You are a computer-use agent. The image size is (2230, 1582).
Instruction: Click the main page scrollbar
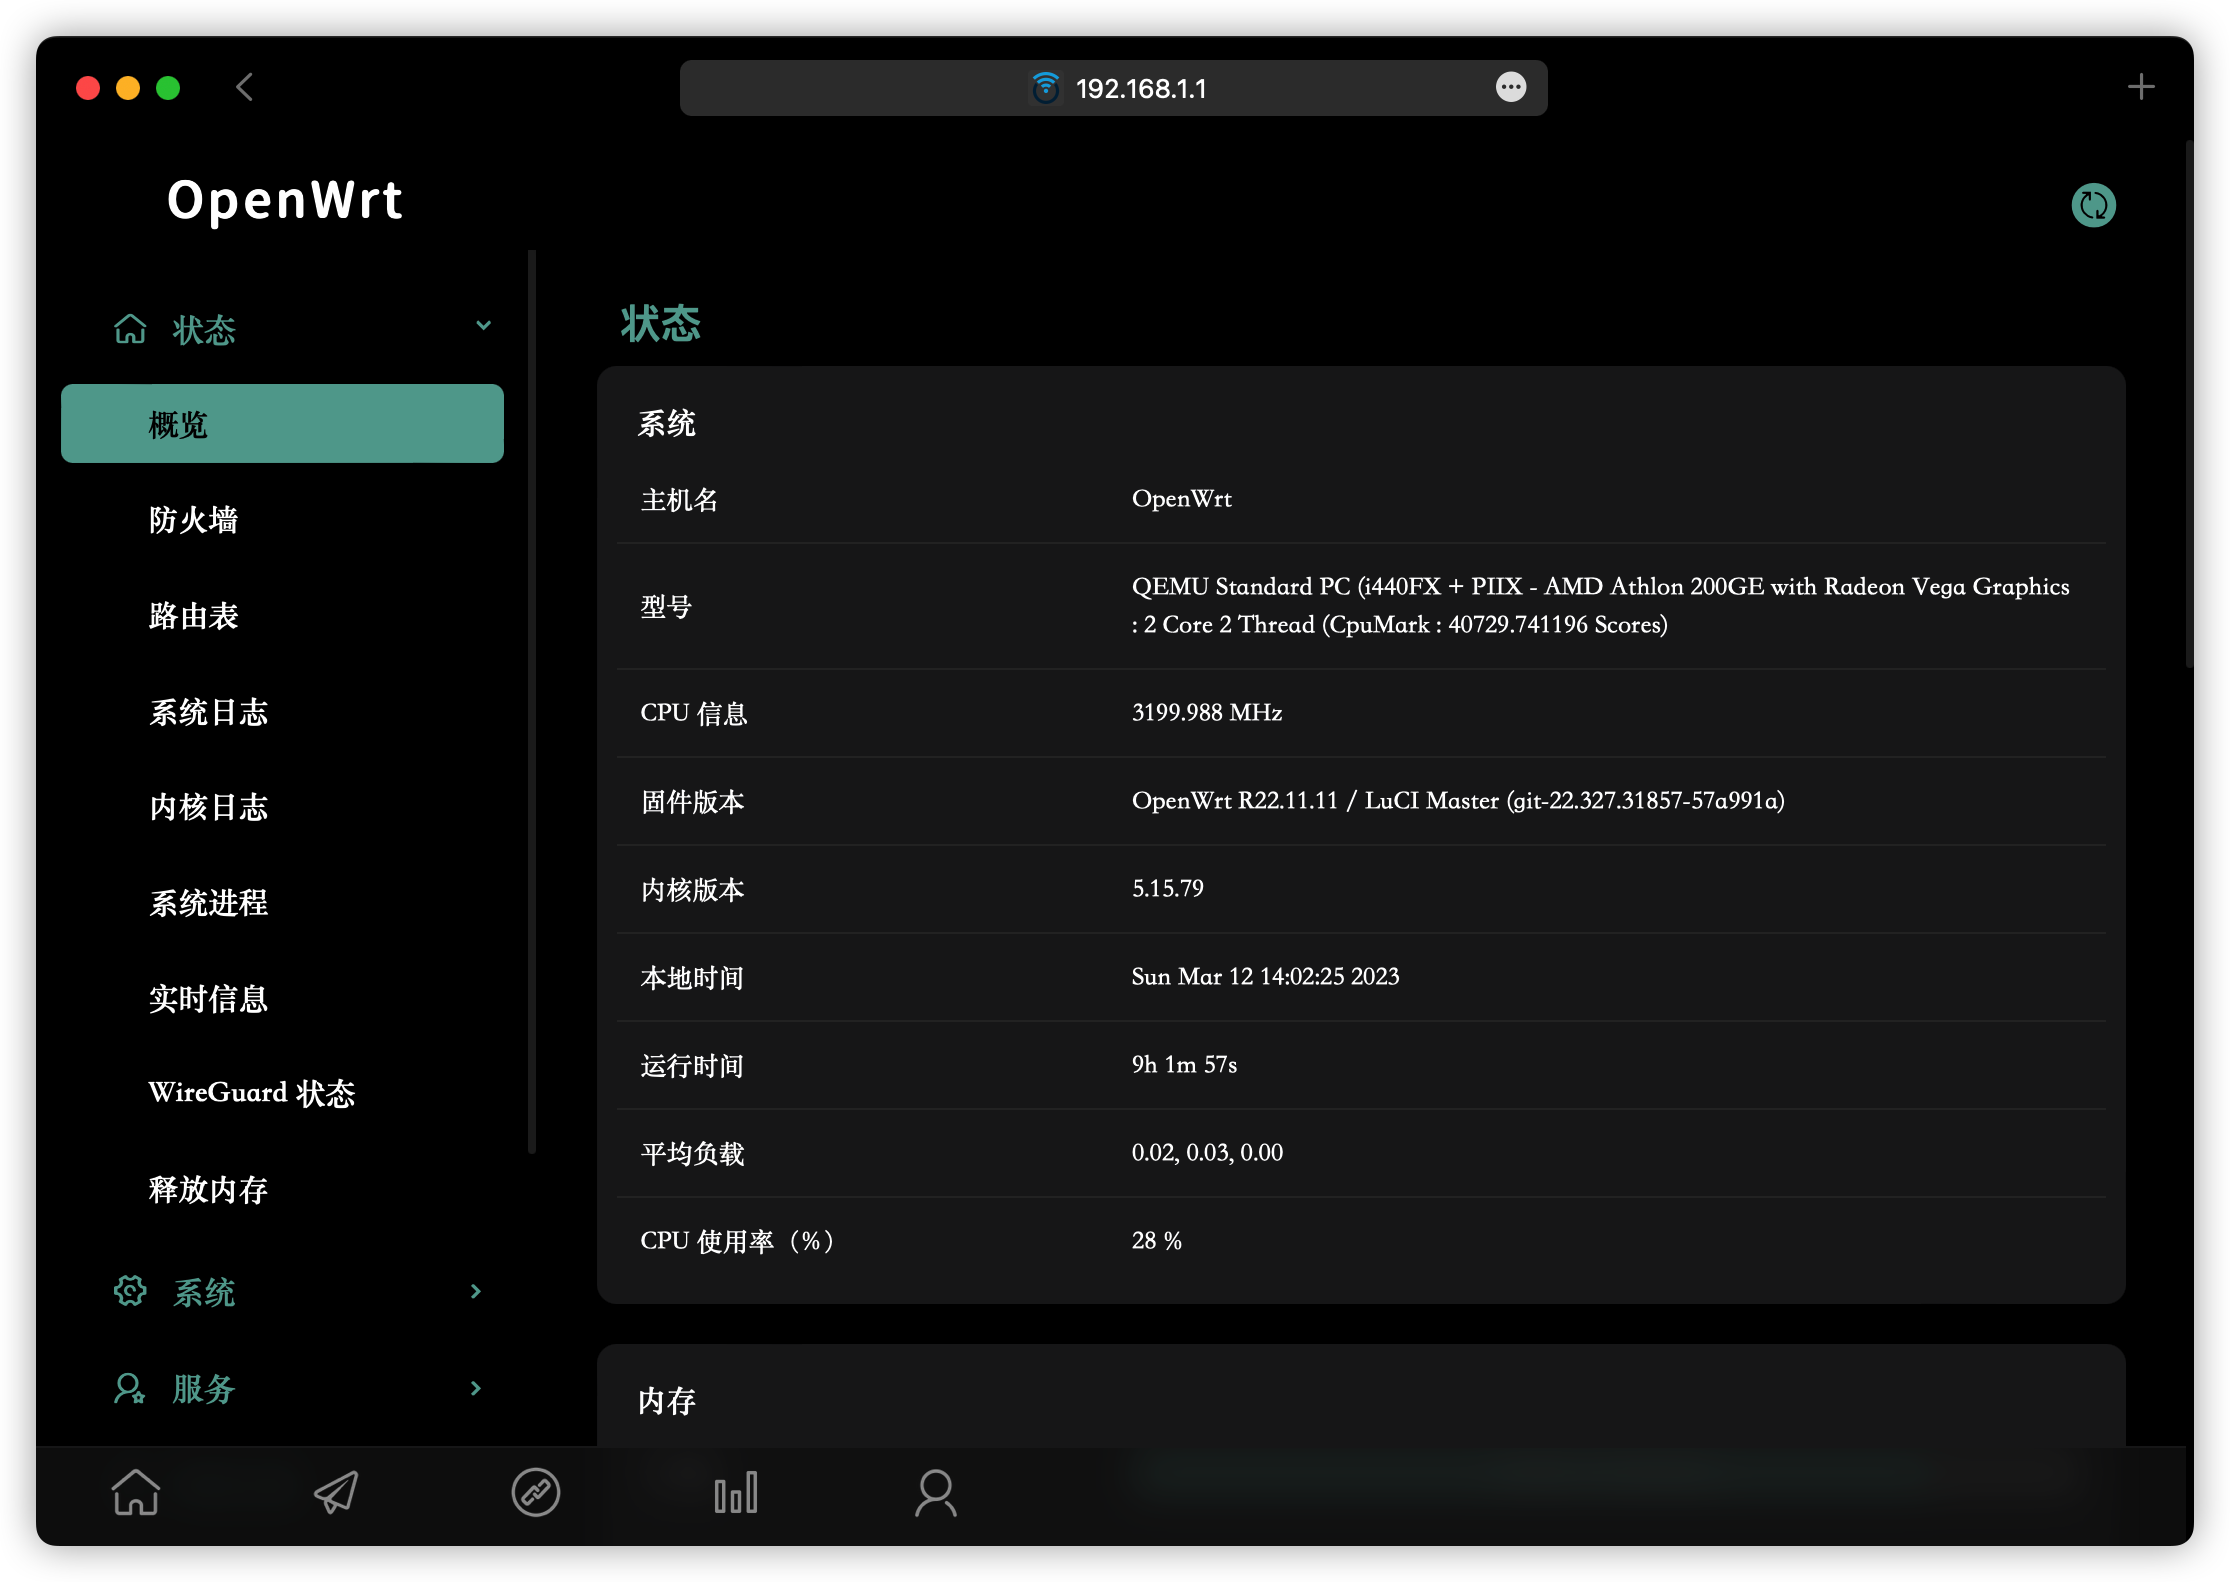[2189, 405]
